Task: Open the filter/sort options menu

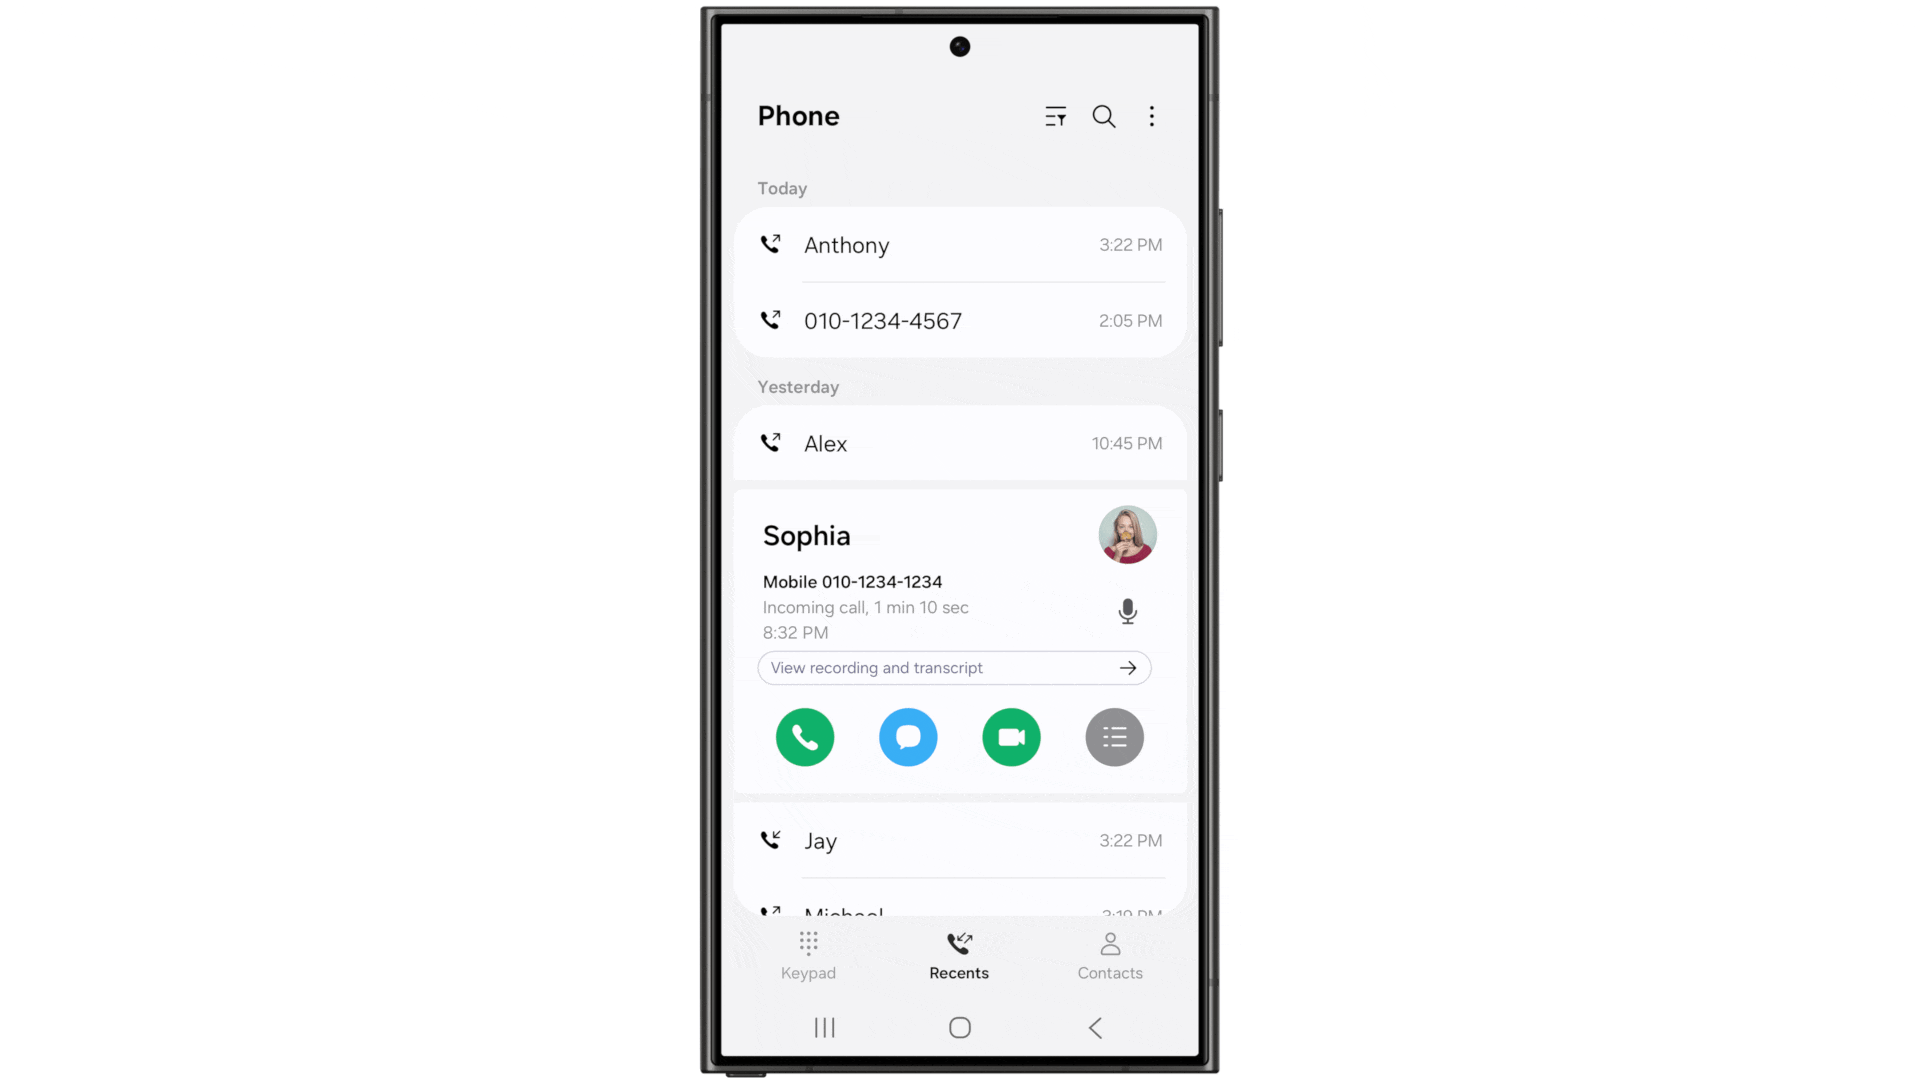Action: pos(1055,116)
